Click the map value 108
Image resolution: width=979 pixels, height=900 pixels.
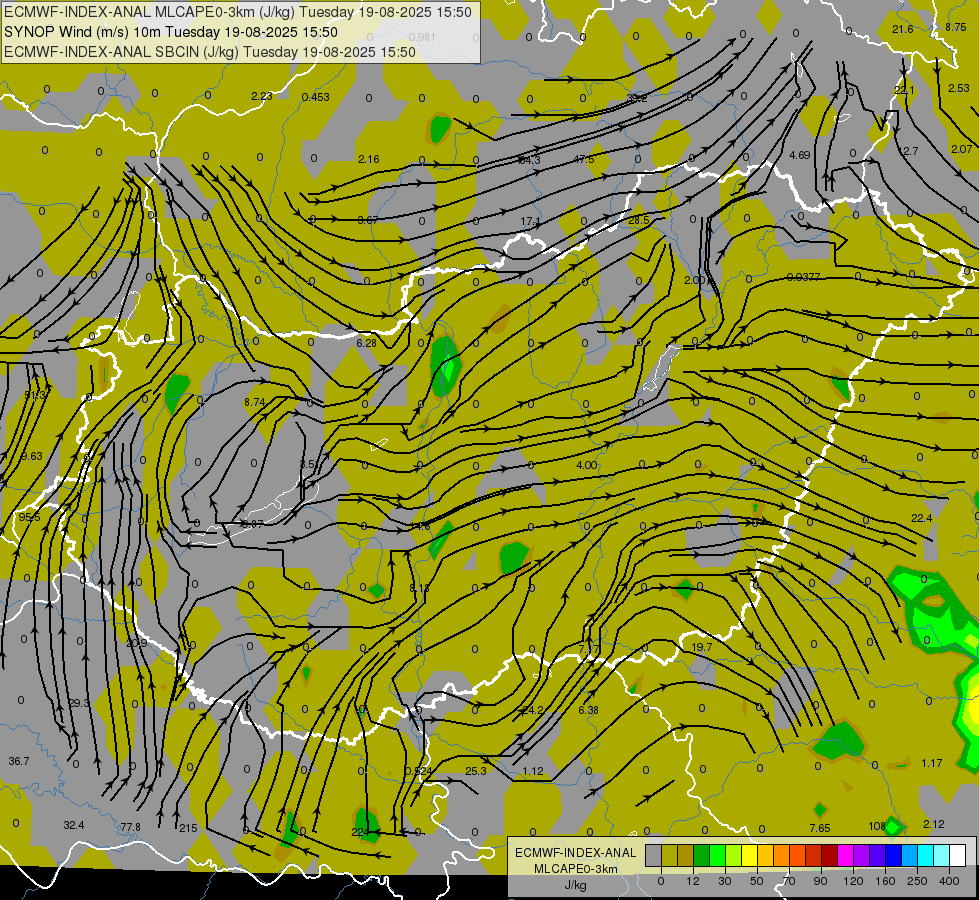pos(877,826)
